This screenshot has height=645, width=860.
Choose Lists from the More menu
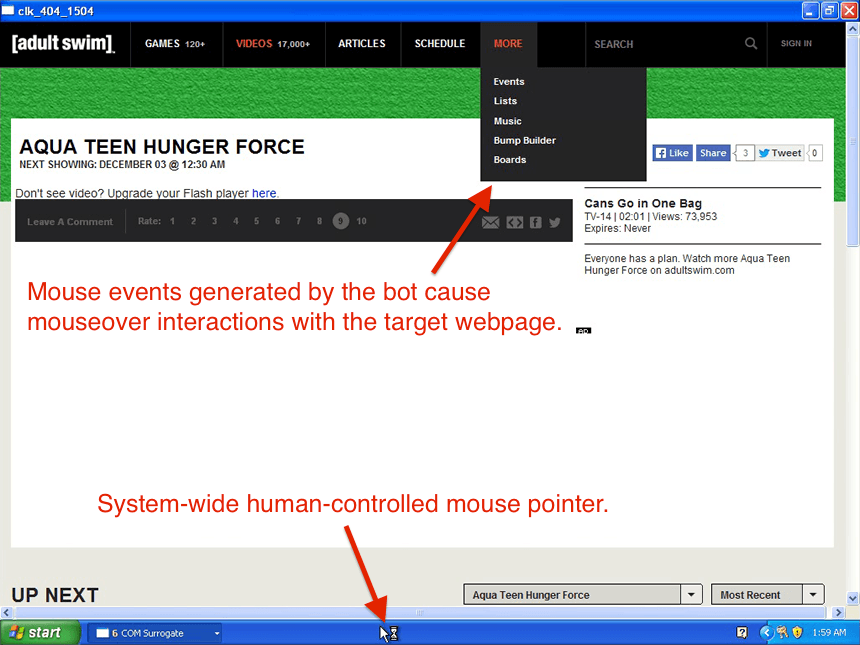(x=505, y=101)
